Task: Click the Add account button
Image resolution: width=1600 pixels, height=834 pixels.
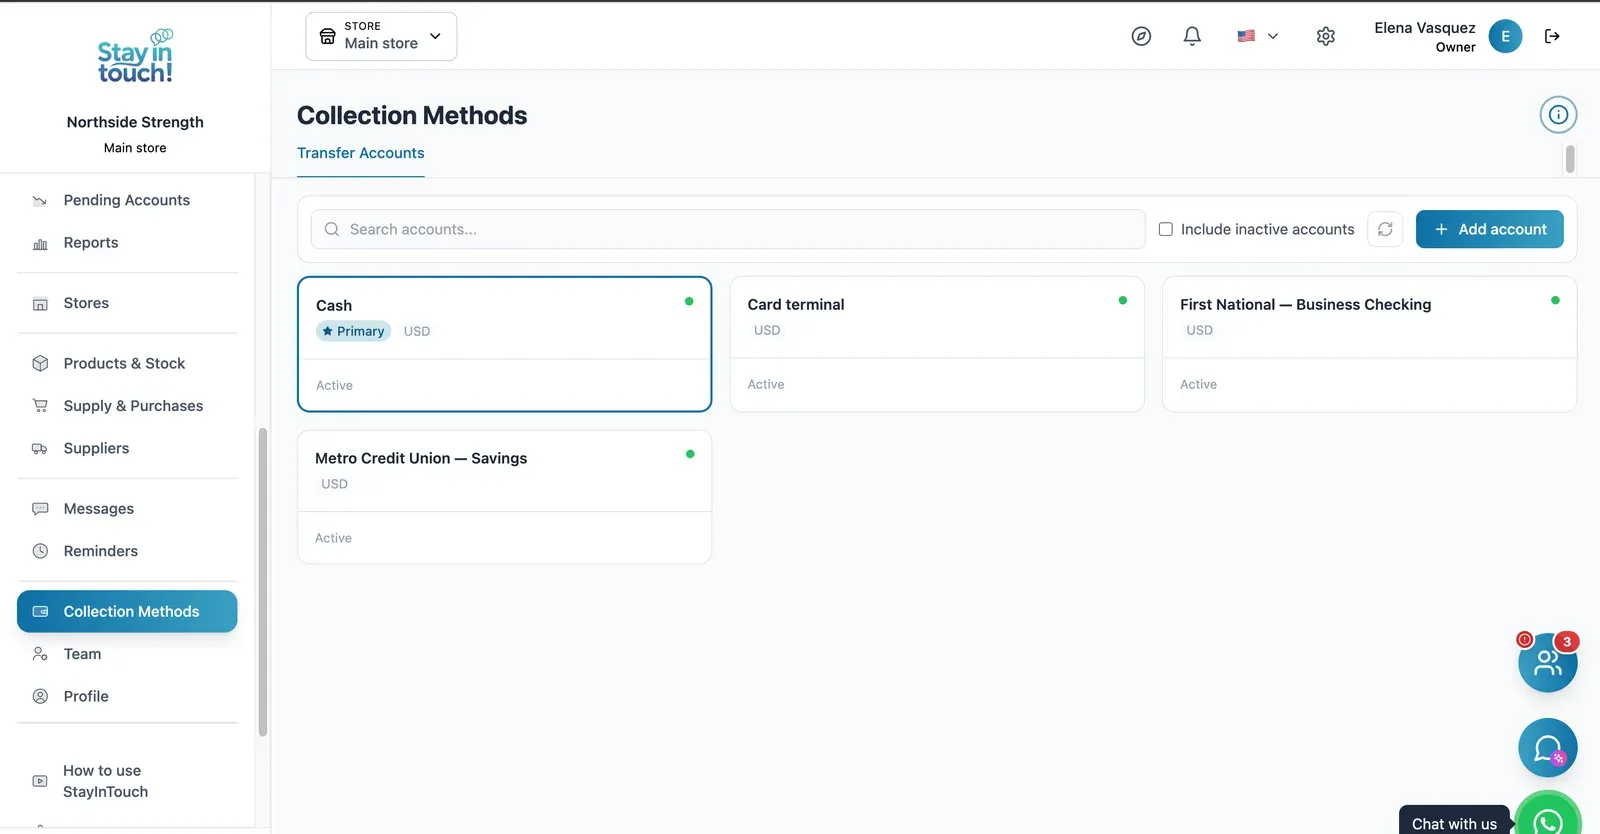Action: (x=1490, y=229)
